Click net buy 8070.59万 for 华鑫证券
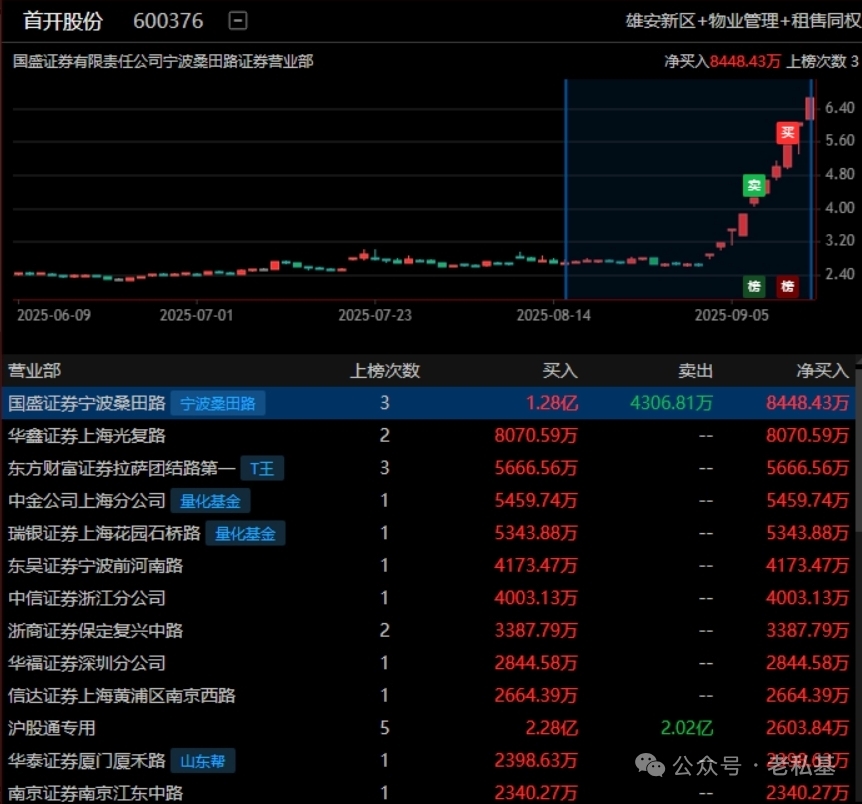 [808, 436]
